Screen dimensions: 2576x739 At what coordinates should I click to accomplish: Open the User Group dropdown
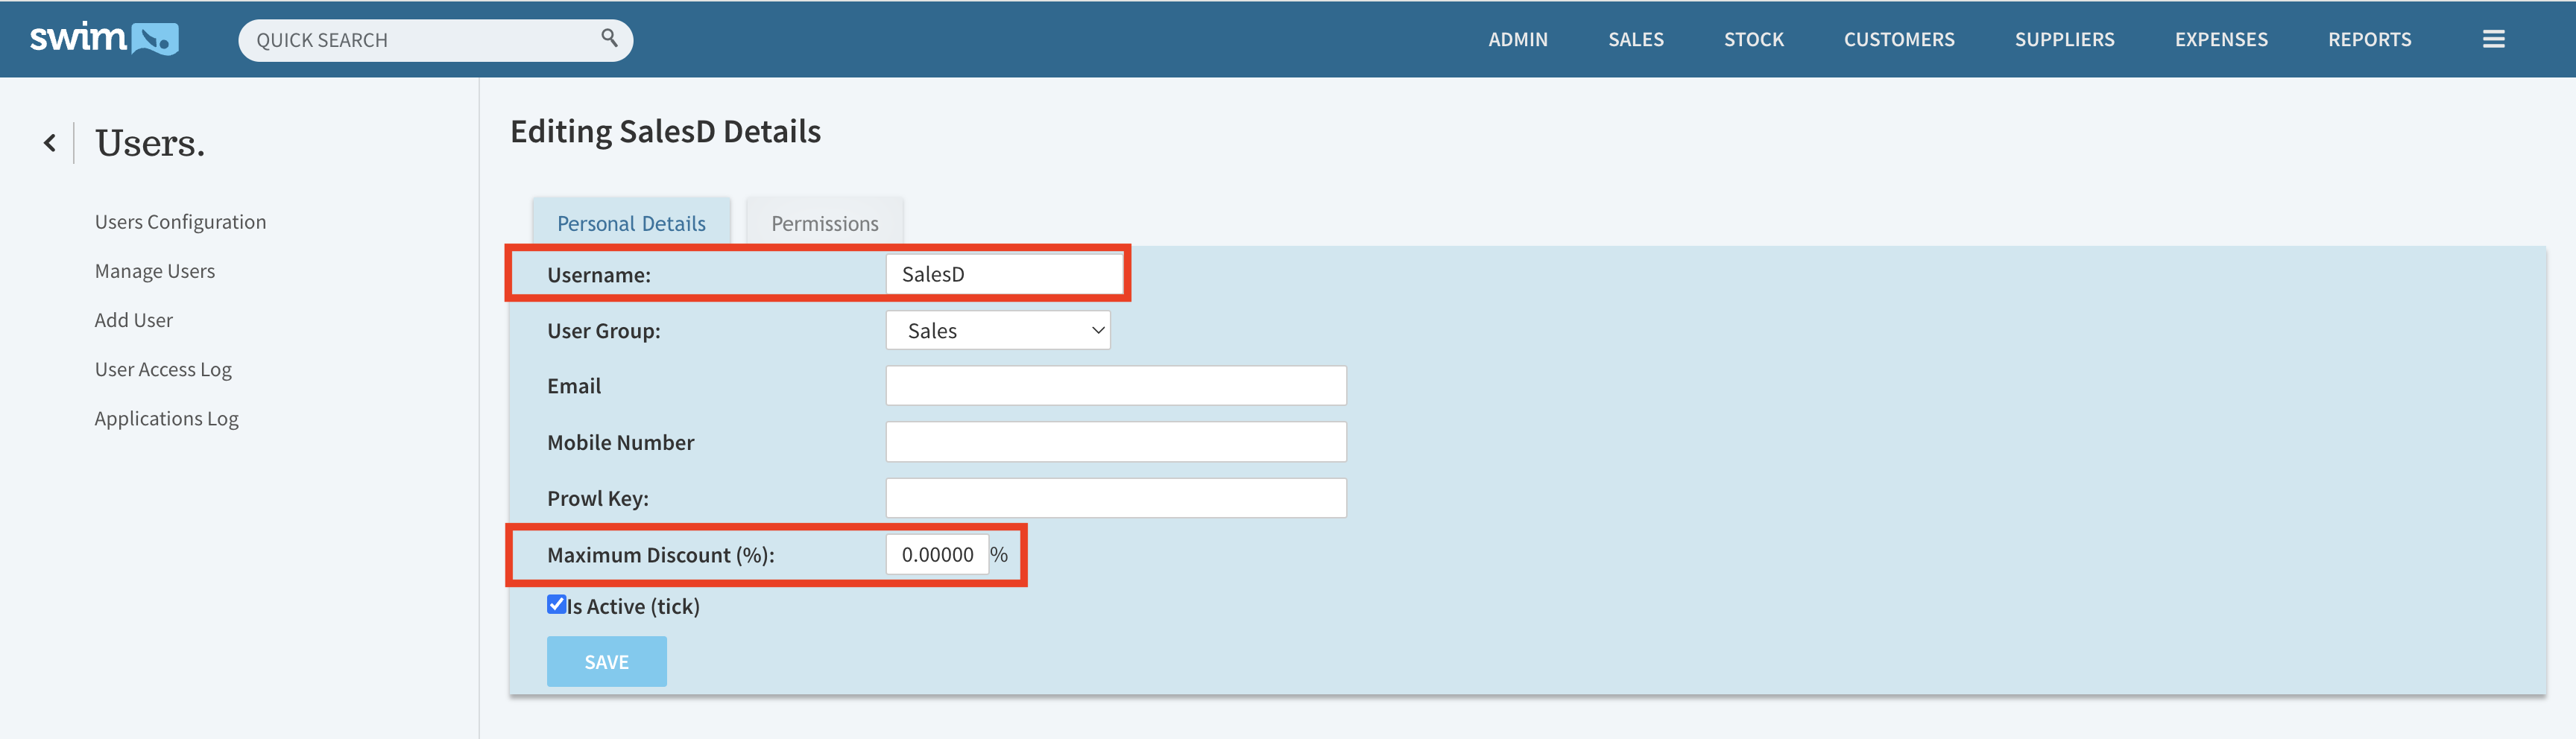[x=997, y=330]
